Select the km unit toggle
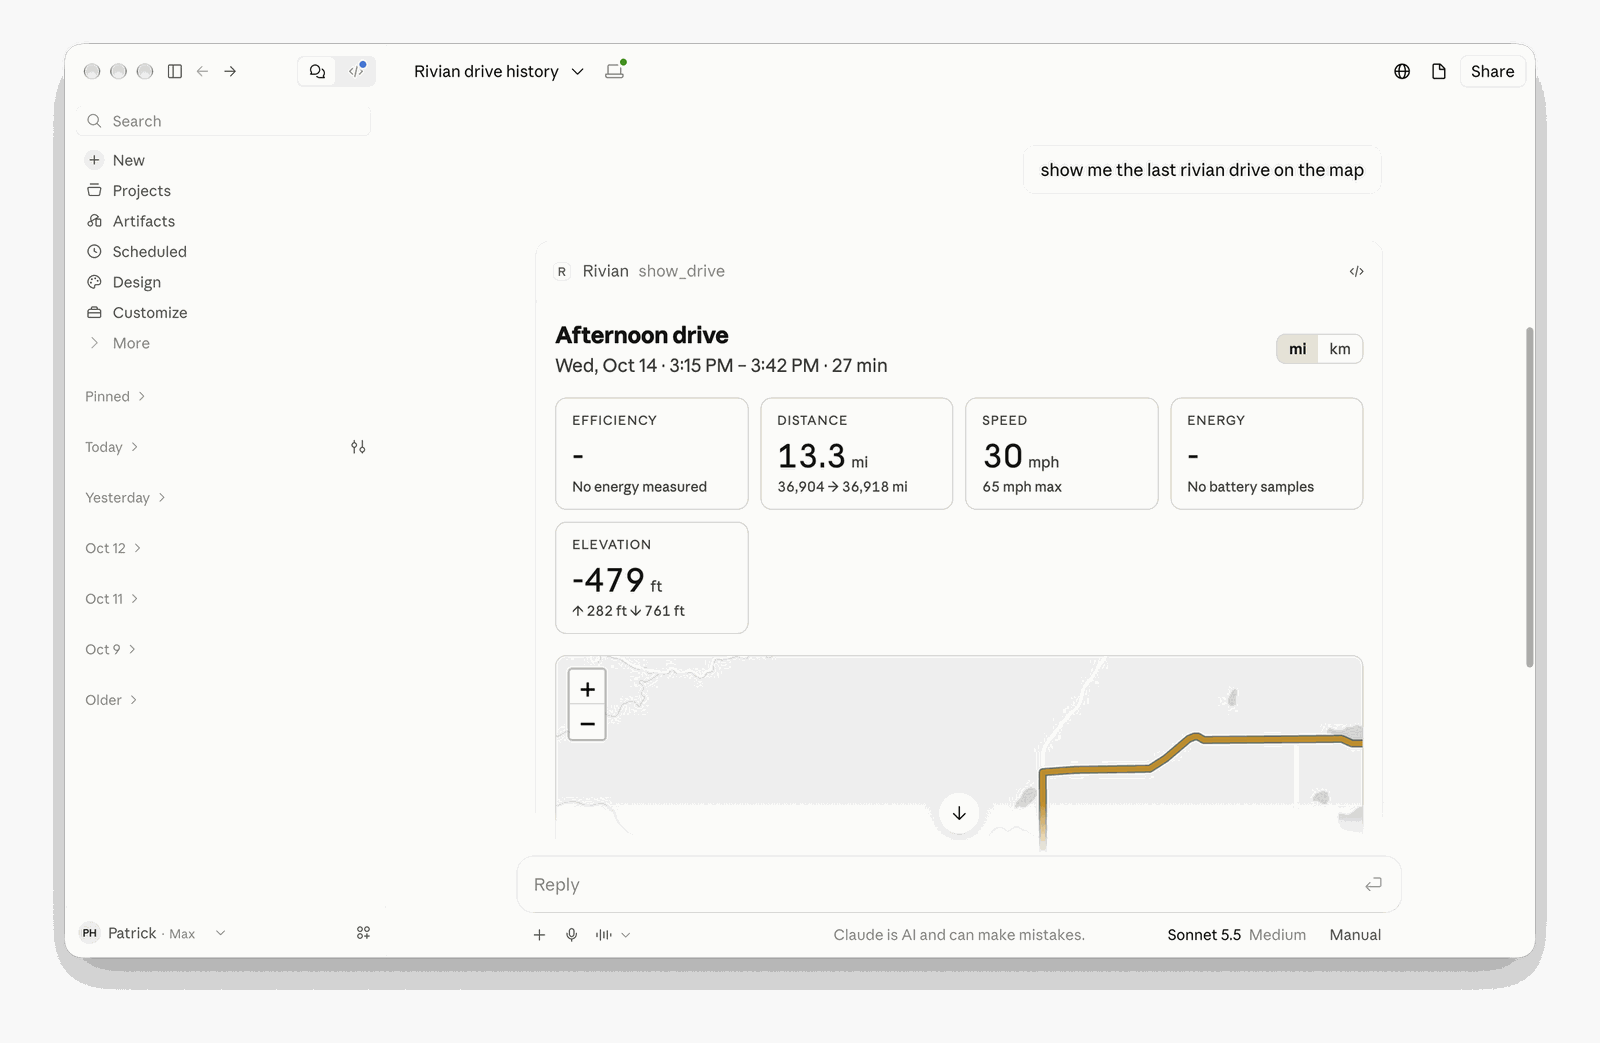The image size is (1600, 1043). tap(1340, 349)
